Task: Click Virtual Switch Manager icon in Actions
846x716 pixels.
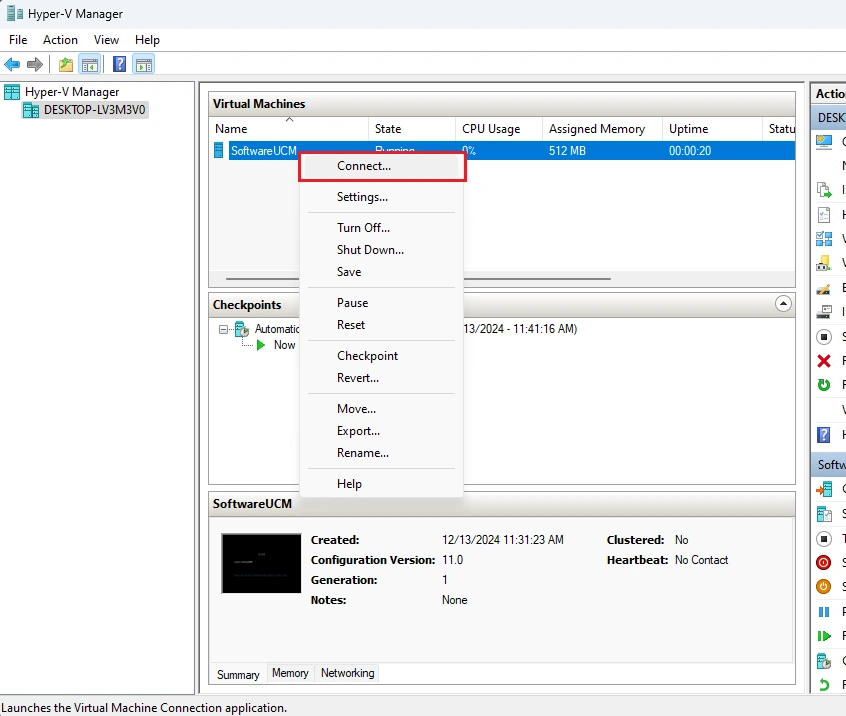Action: click(x=823, y=238)
